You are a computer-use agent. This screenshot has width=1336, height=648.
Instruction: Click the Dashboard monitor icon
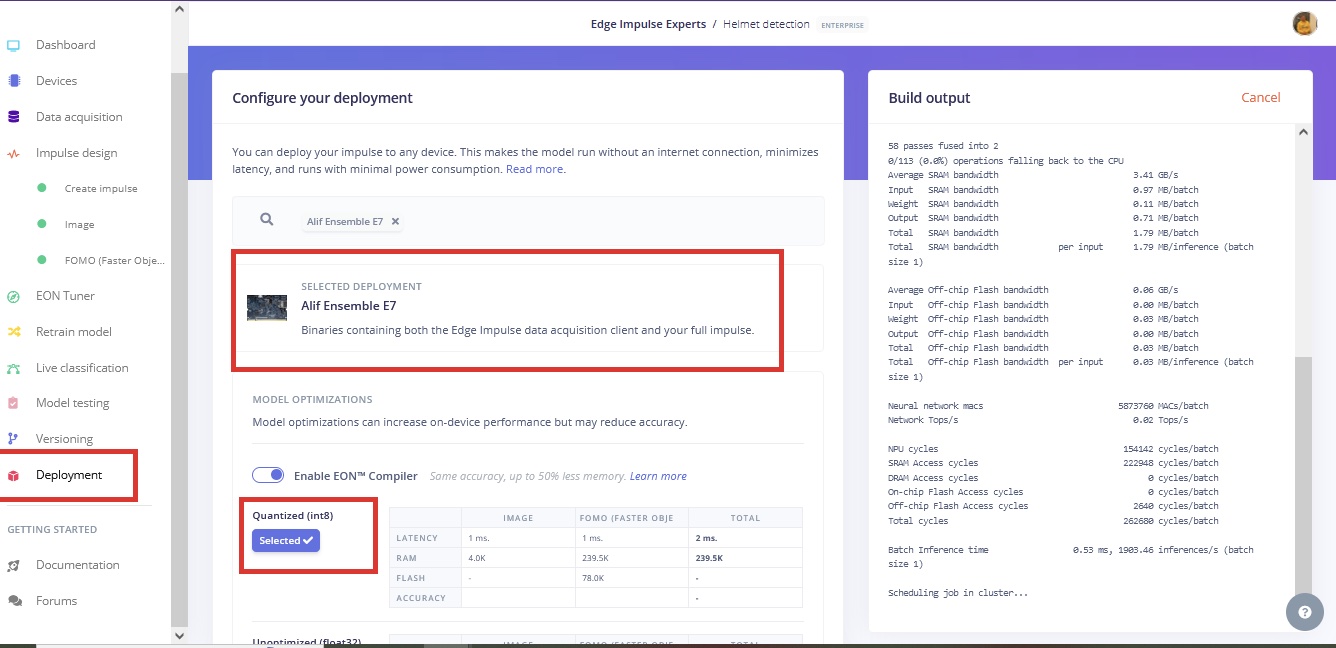click(x=13, y=45)
